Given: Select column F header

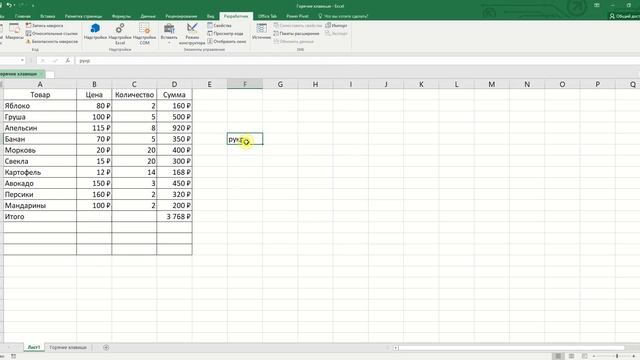Looking at the screenshot, I should click(x=245, y=84).
